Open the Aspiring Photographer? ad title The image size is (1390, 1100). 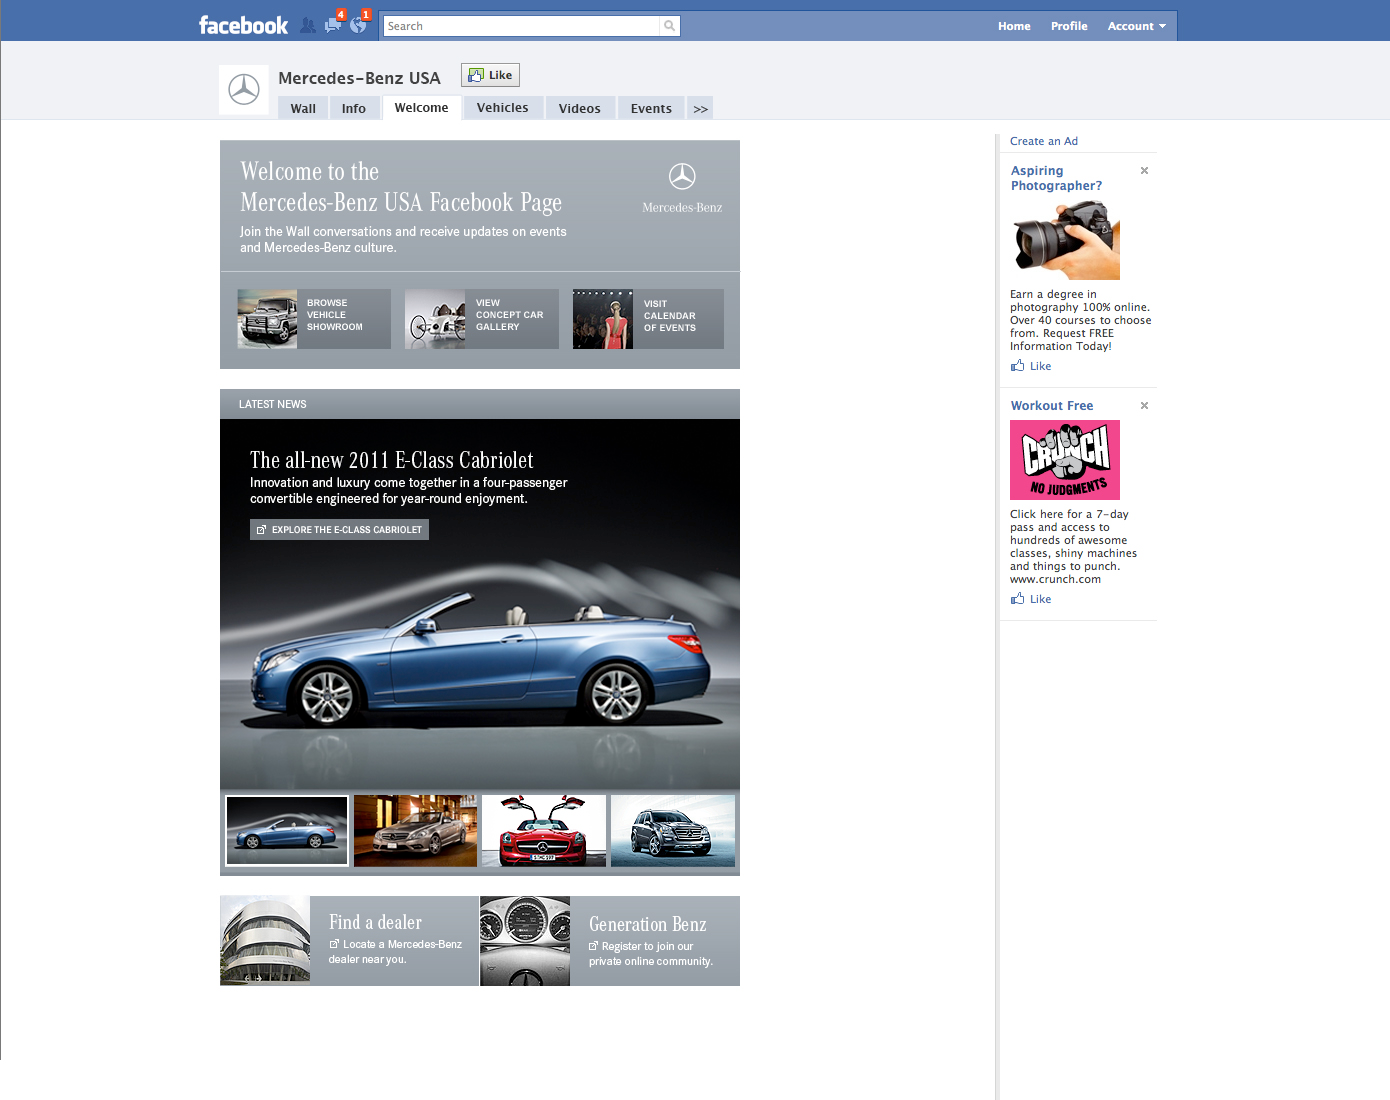click(1056, 178)
